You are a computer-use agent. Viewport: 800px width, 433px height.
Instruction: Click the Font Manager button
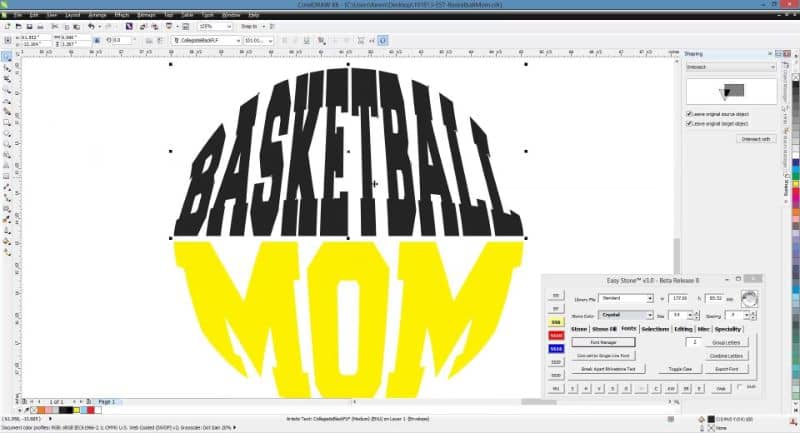tap(604, 342)
